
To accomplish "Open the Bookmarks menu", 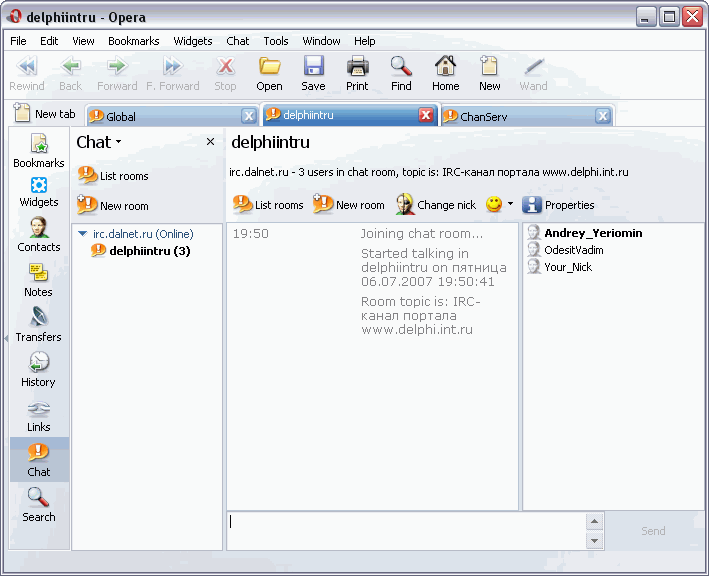I will [133, 41].
